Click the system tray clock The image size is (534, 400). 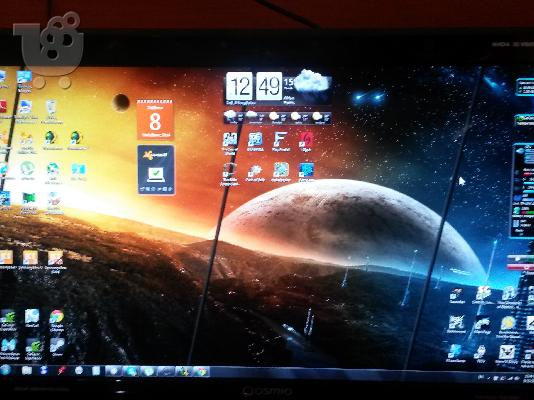tap(529, 378)
